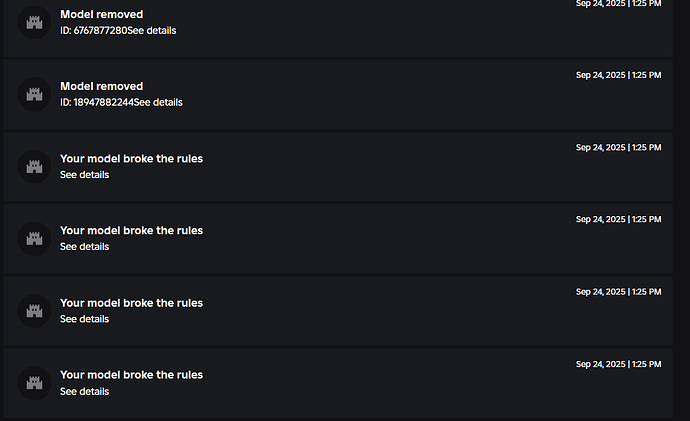The height and width of the screenshot is (421, 690).
Task: Open the first 'Your model broke the rules' heading
Action: click(x=131, y=158)
